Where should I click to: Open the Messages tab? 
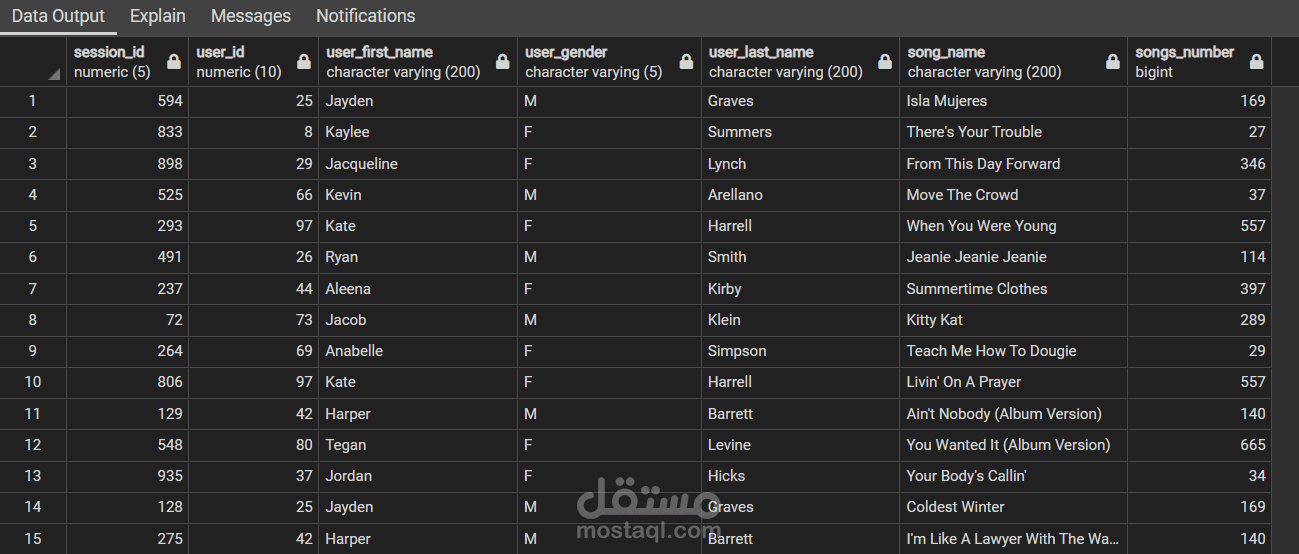(251, 16)
